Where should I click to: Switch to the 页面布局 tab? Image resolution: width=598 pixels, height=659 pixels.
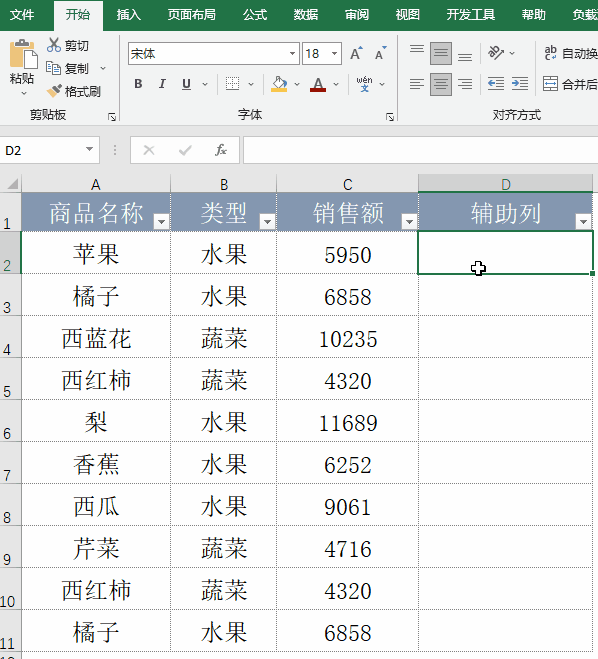[191, 15]
